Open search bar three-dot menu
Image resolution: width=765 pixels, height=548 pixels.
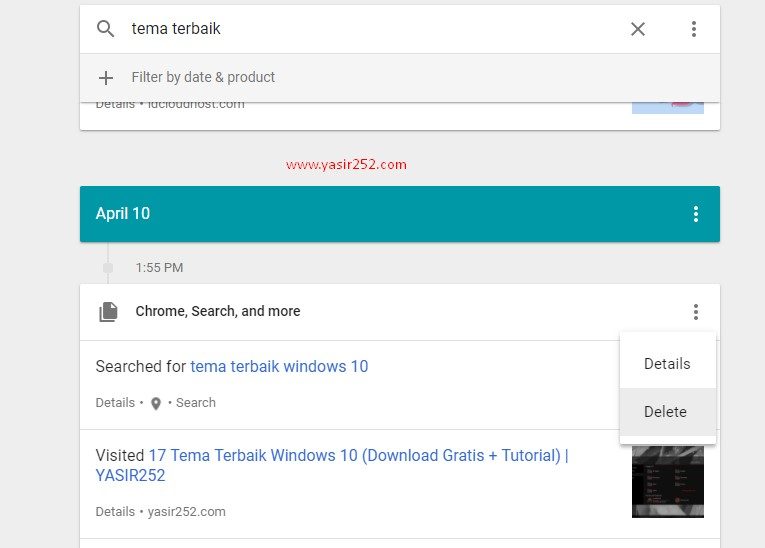tap(694, 29)
